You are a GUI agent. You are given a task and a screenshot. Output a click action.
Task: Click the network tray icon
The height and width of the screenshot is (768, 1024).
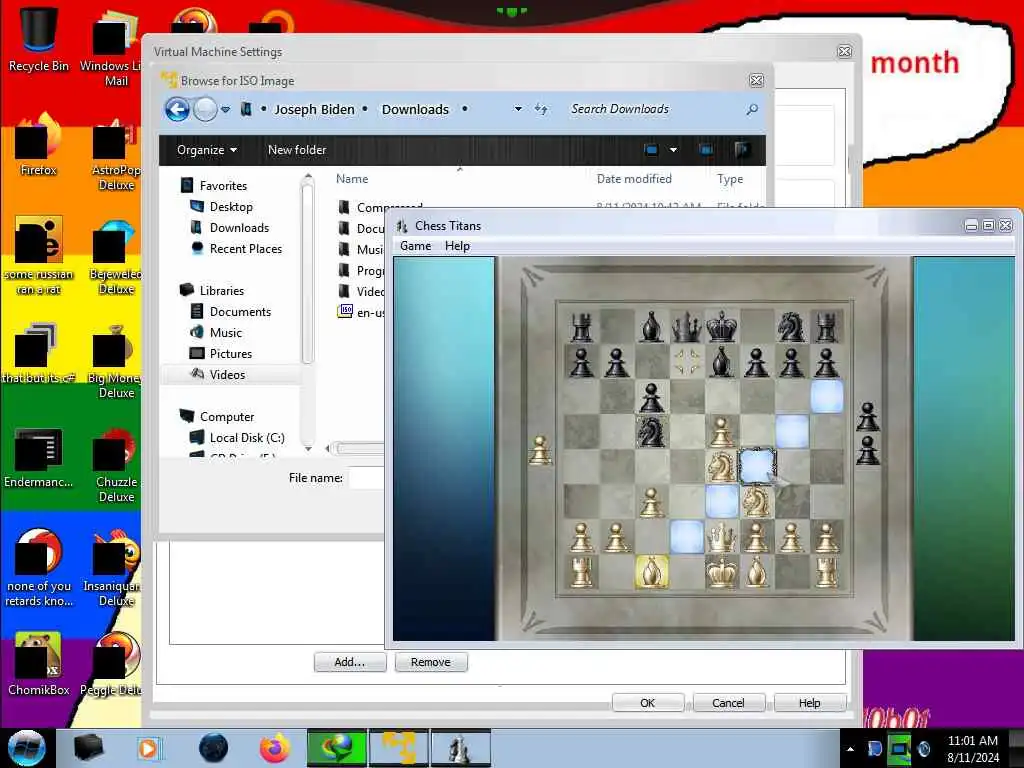pos(899,748)
